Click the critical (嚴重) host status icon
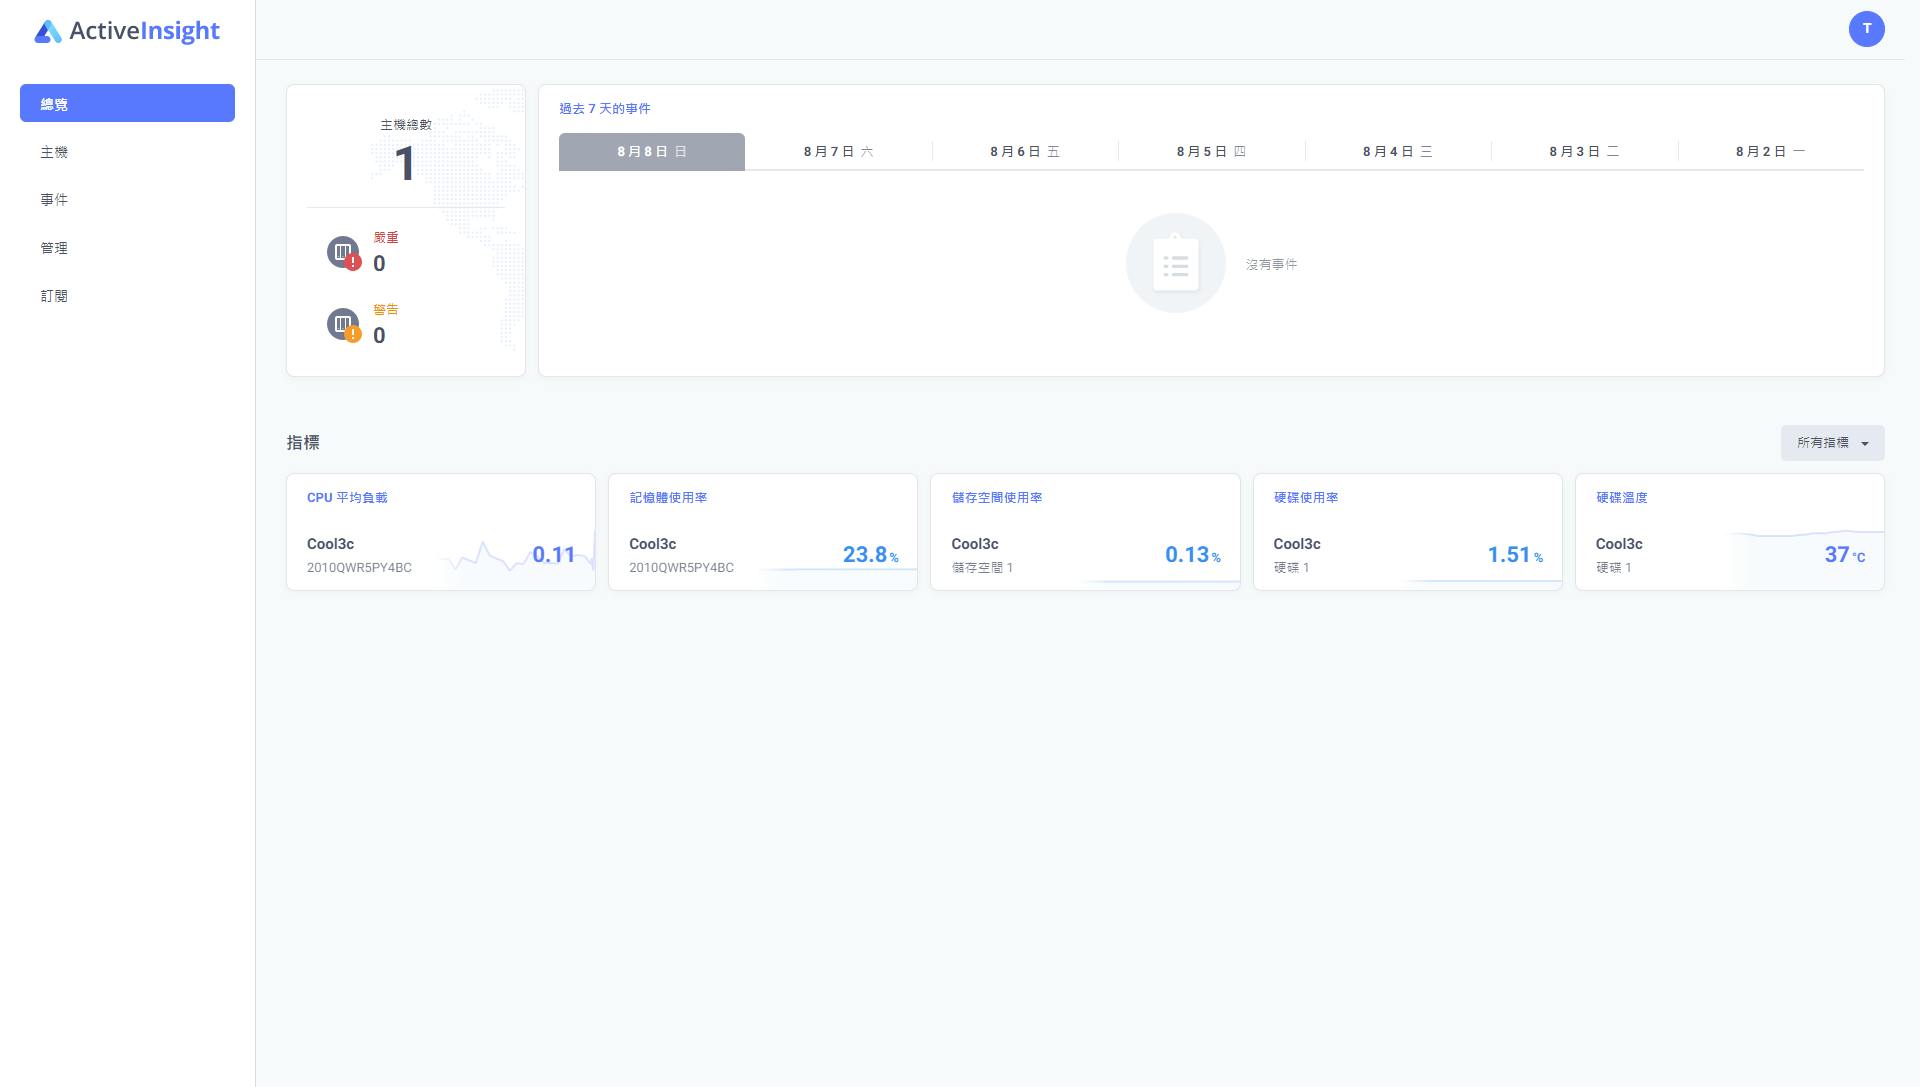This screenshot has height=1087, width=1920. (x=343, y=252)
